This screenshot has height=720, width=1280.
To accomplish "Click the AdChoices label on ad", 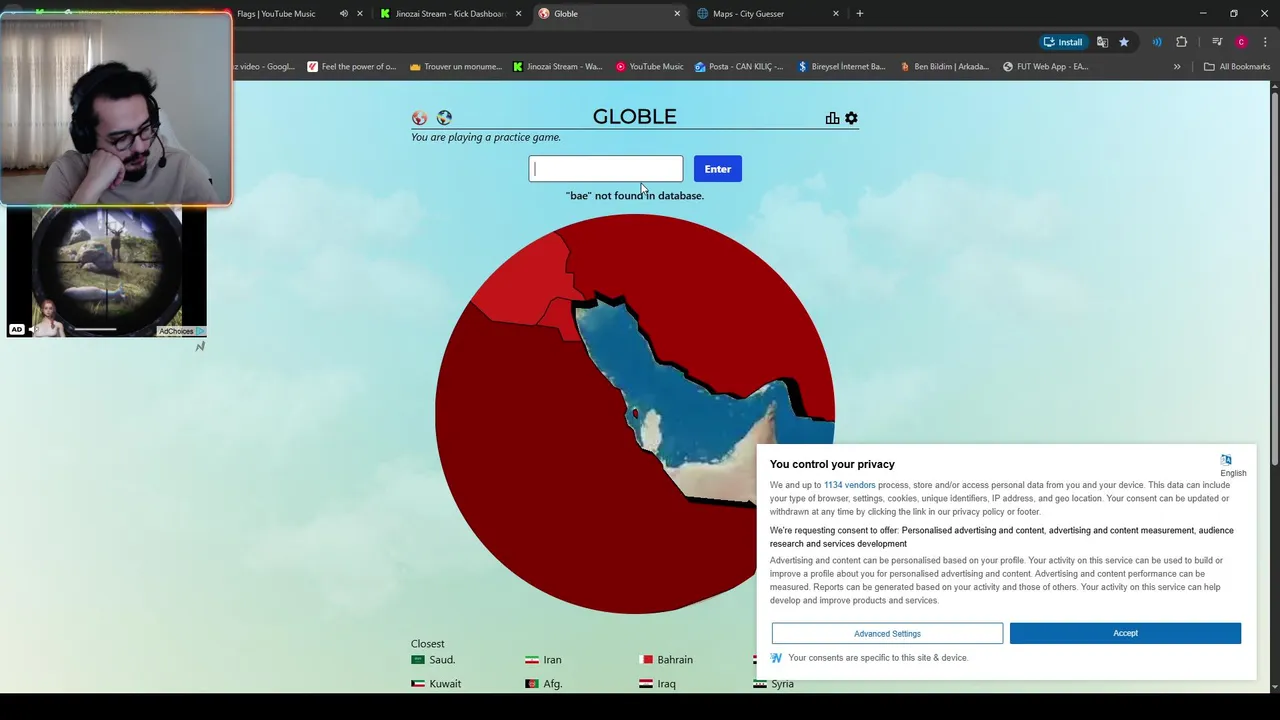I will click(181, 331).
